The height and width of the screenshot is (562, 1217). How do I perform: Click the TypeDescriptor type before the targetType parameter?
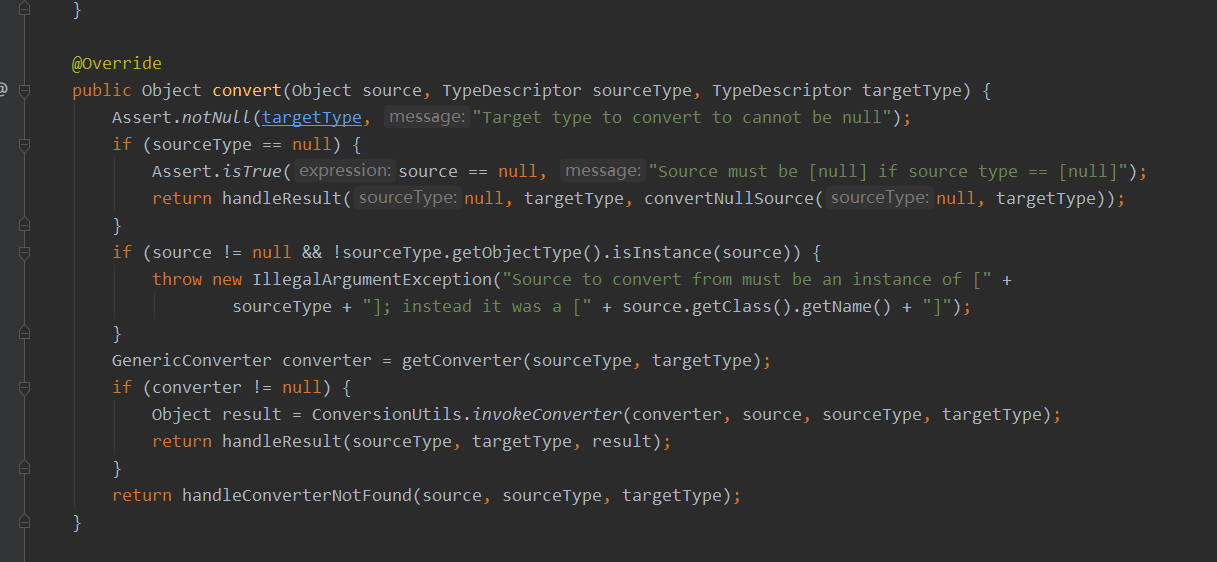click(782, 90)
